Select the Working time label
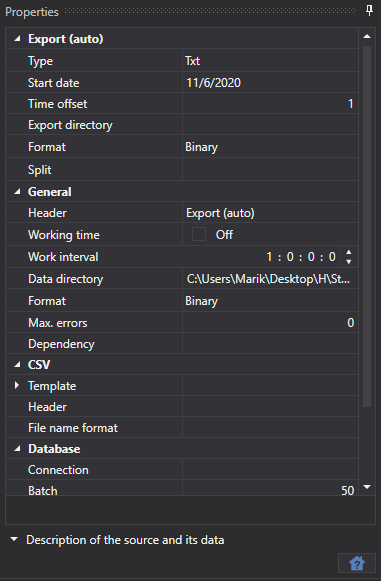 tap(64, 235)
